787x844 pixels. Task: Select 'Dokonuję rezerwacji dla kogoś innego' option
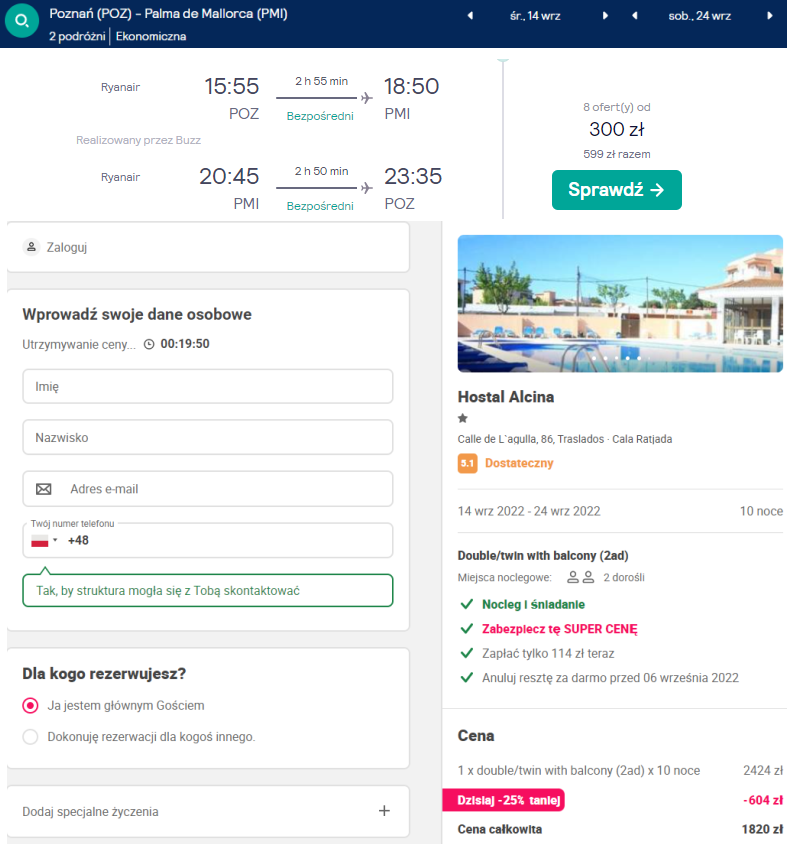(31, 737)
